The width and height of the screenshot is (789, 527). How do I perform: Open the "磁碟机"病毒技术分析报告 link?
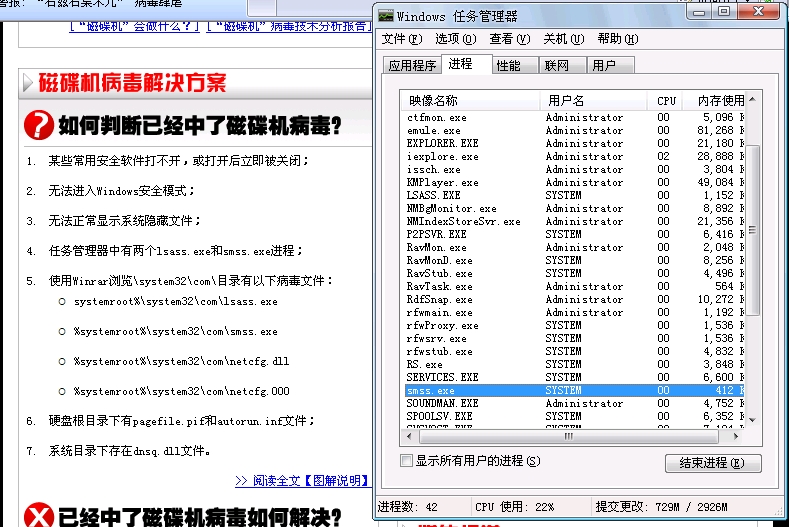tap(288, 26)
